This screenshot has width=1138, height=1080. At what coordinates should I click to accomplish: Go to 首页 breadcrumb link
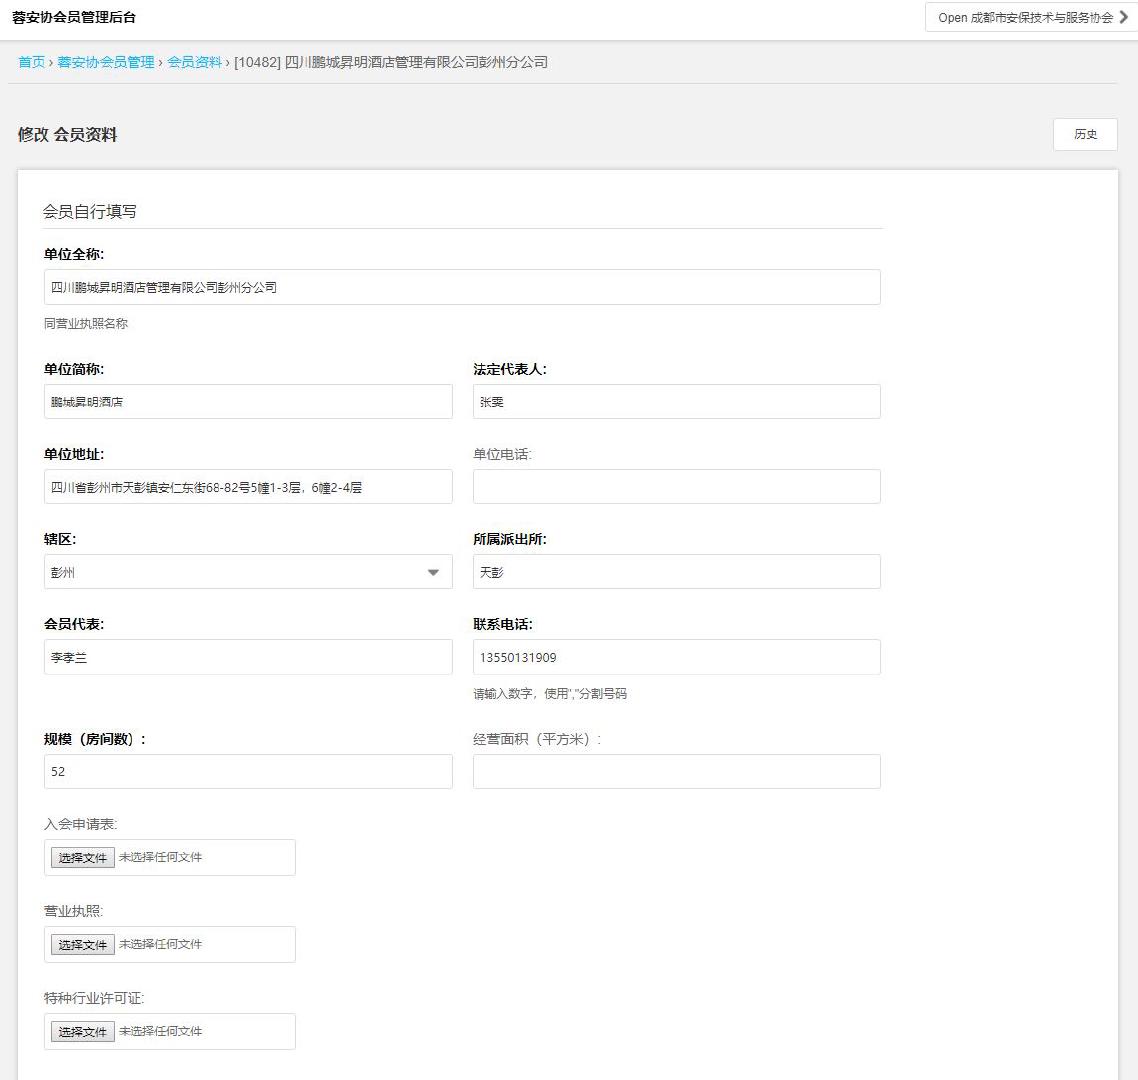[31, 62]
